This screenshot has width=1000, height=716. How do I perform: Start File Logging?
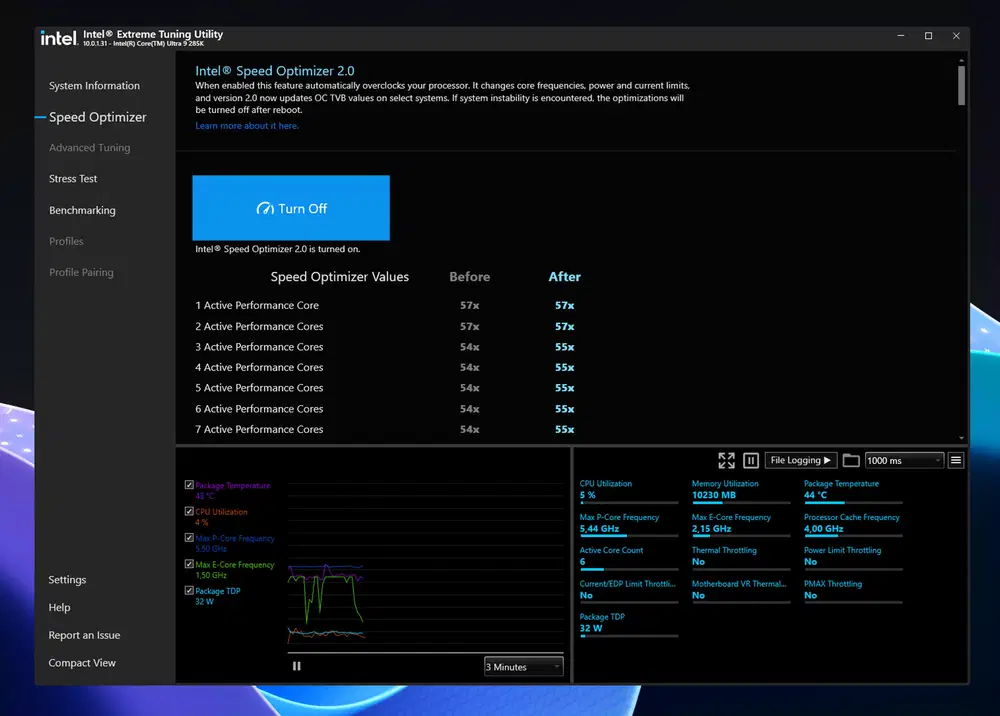tap(800, 460)
